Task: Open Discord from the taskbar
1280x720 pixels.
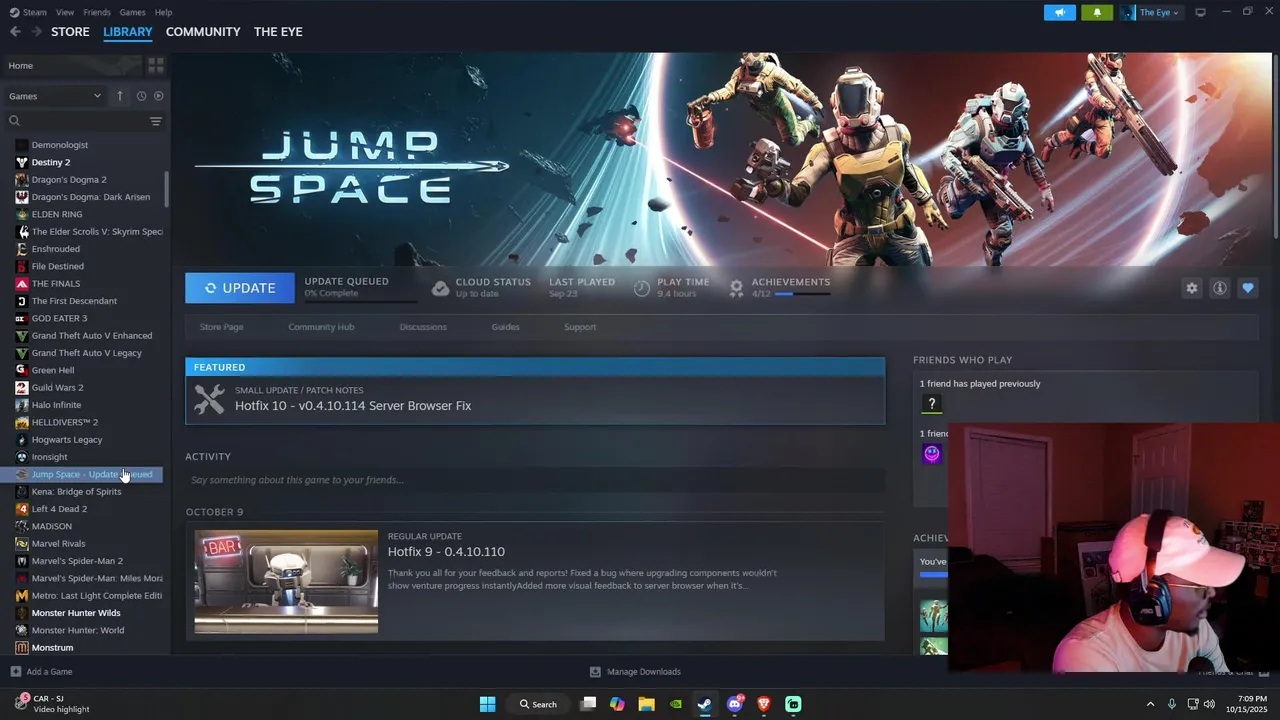Action: (x=735, y=704)
